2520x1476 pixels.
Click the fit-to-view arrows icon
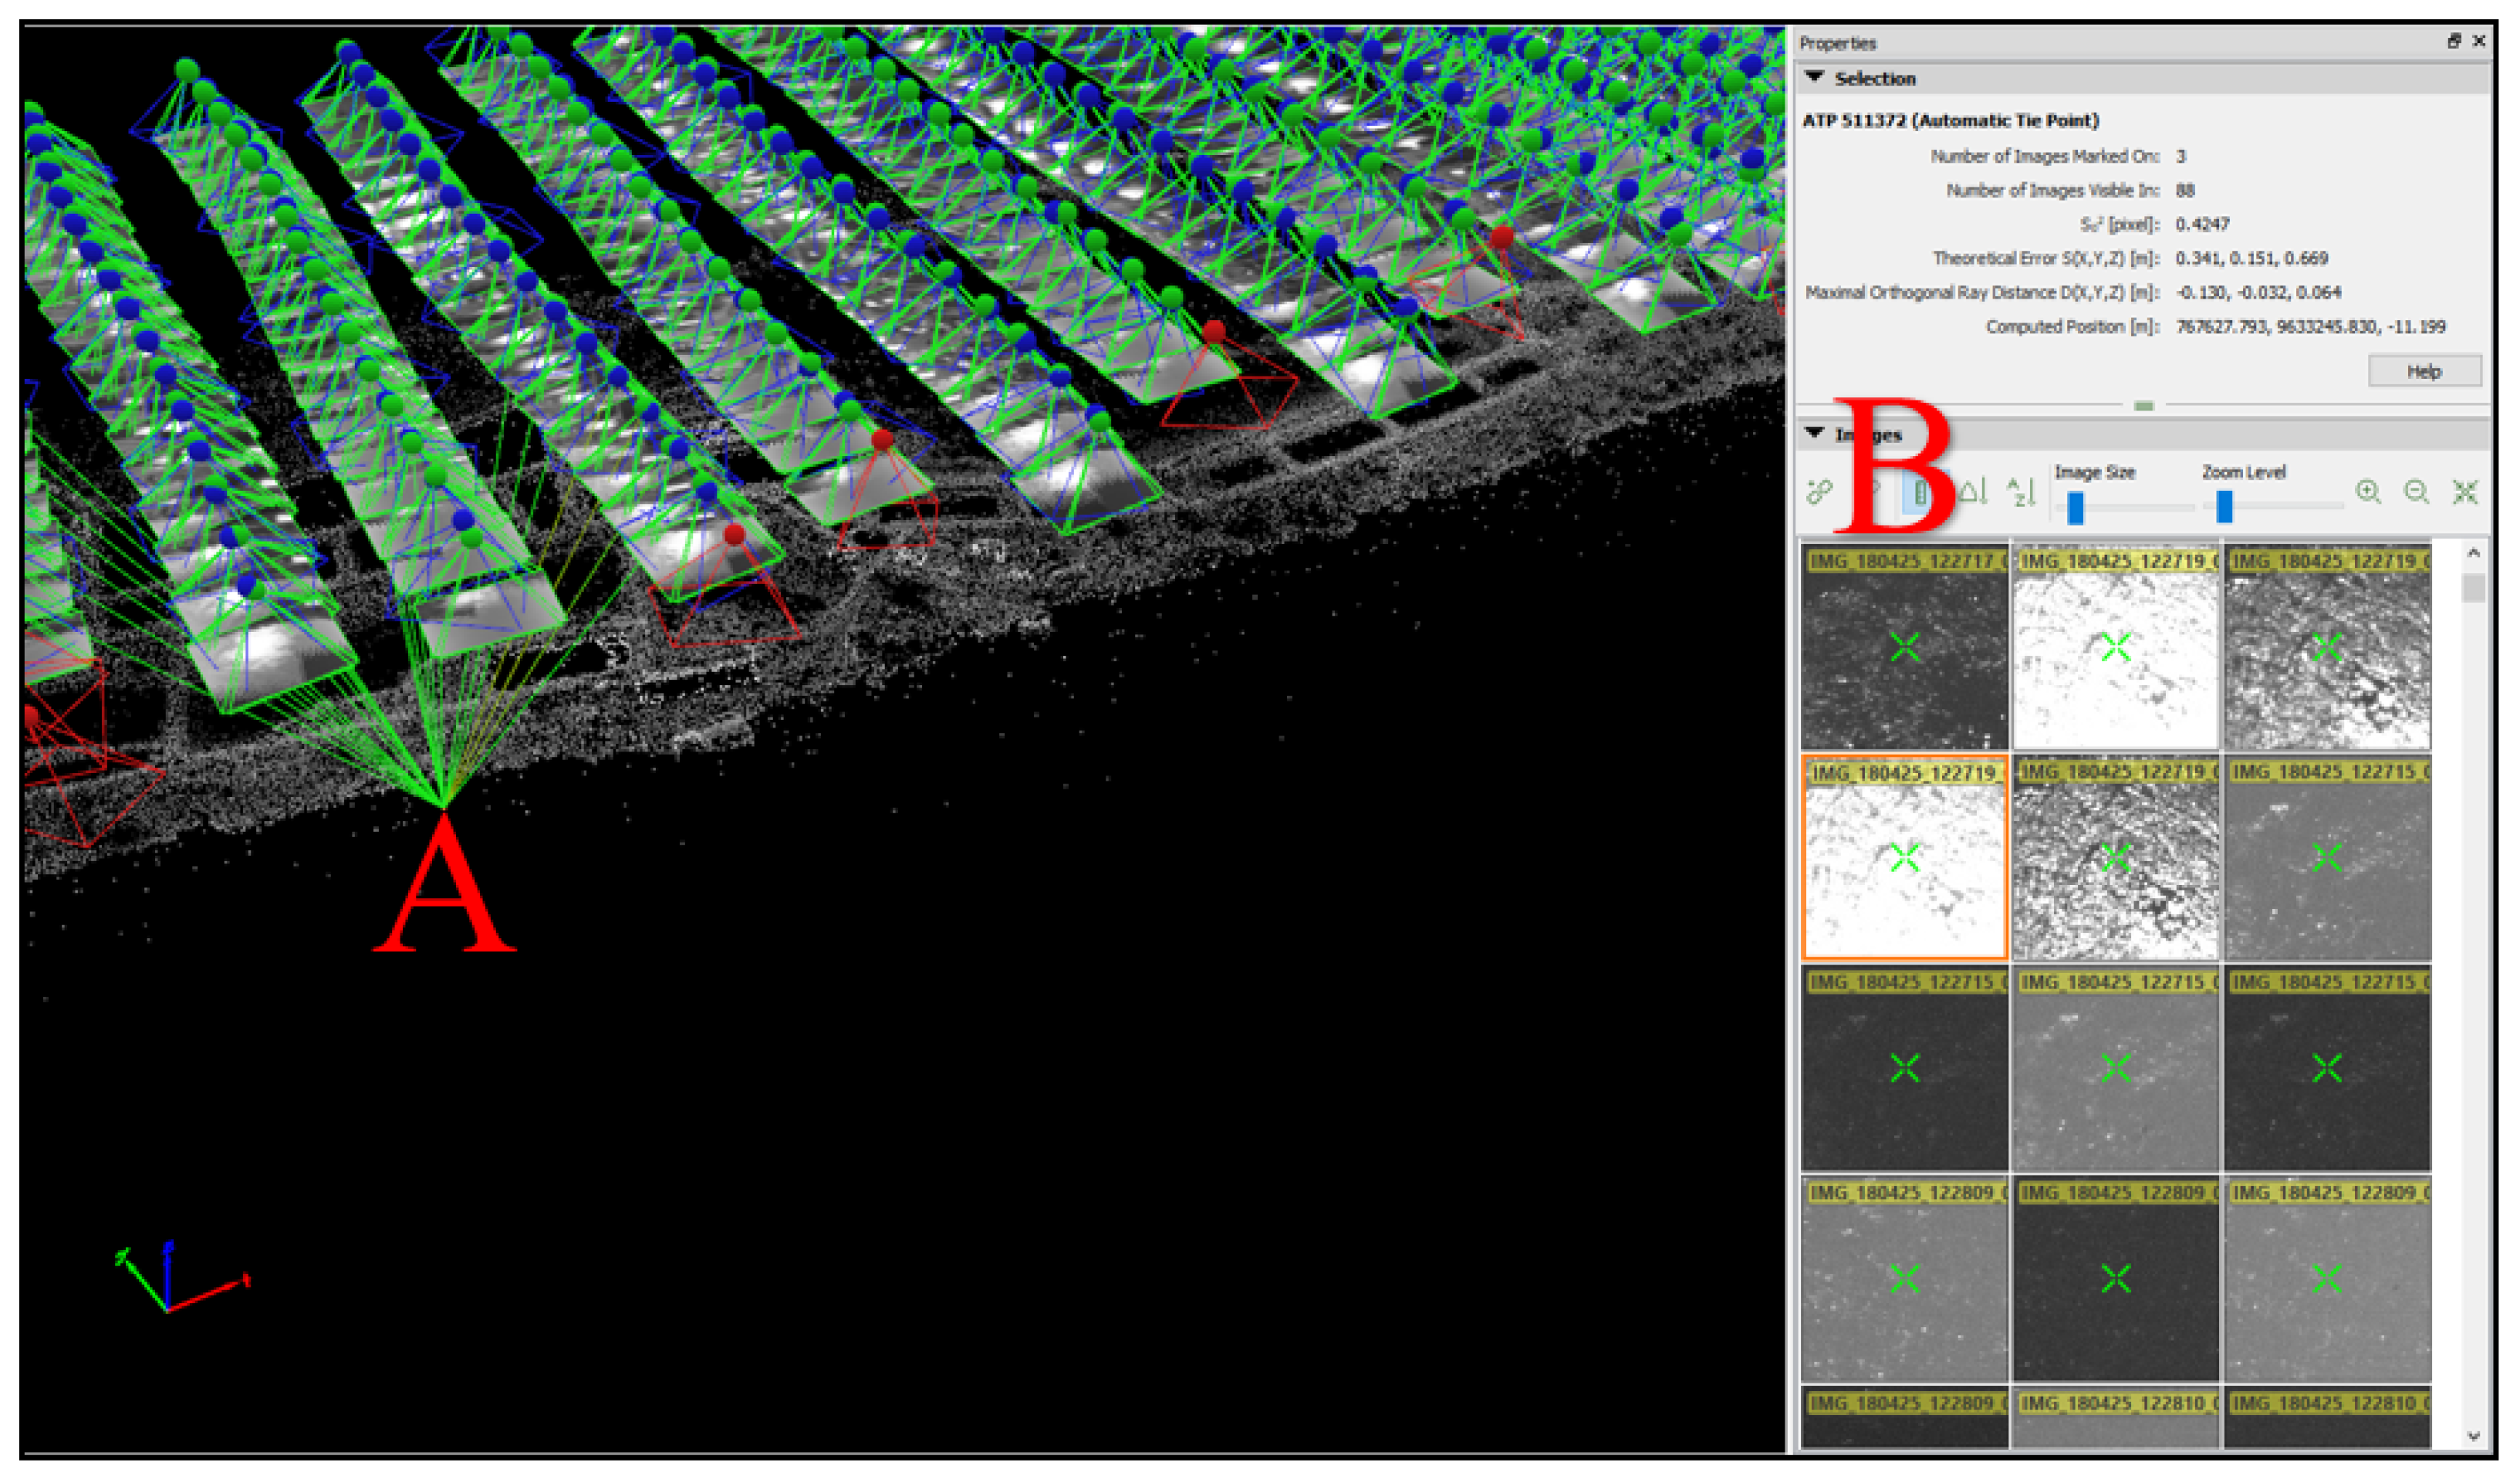(2465, 491)
